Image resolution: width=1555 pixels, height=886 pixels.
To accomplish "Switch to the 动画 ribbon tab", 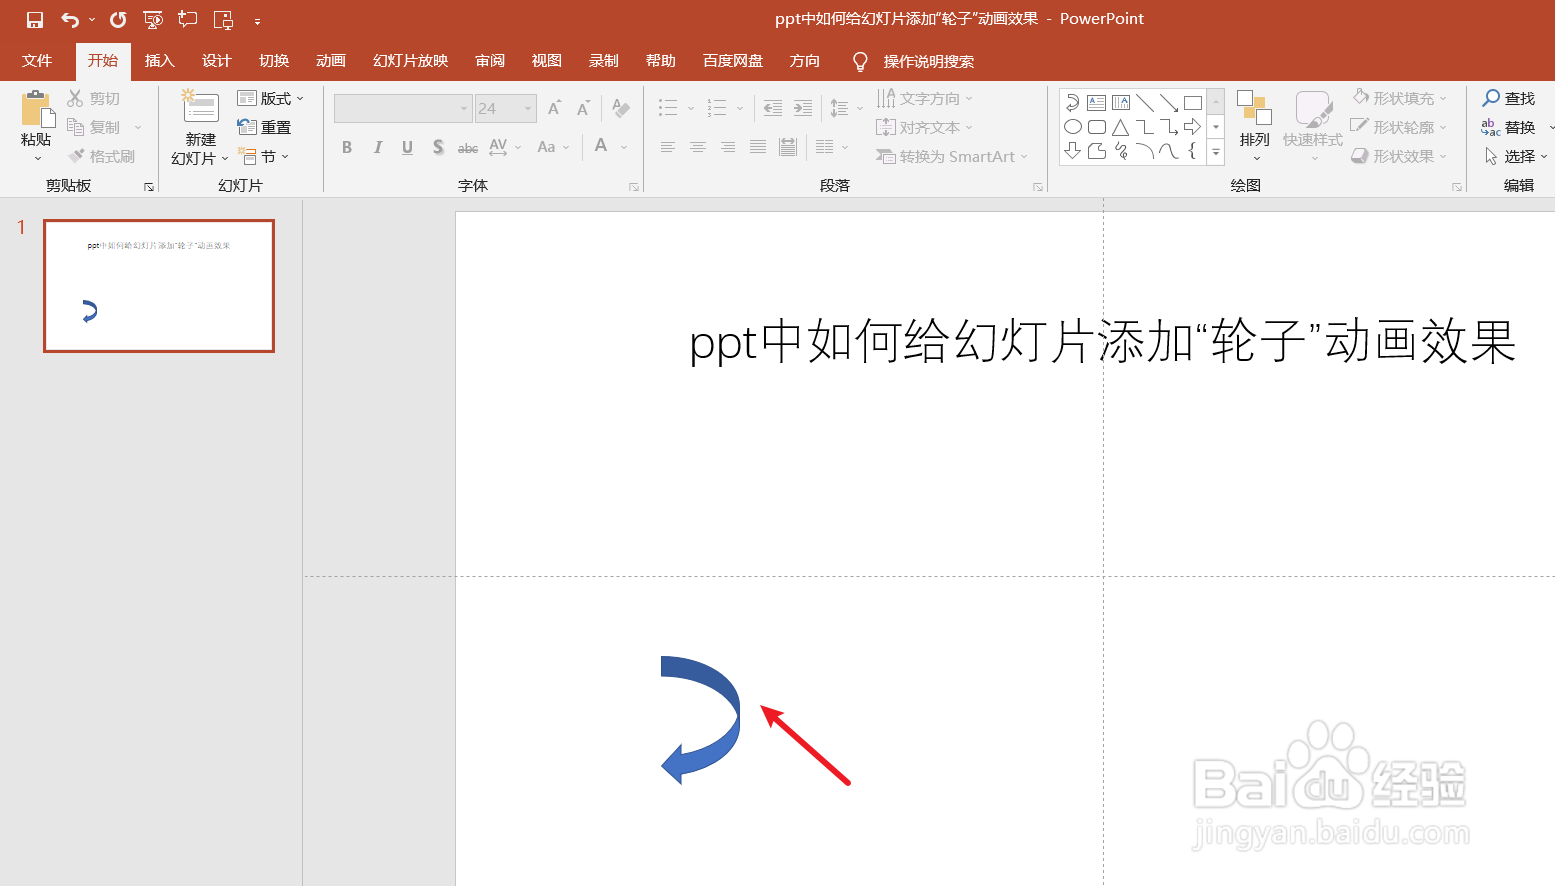I will (x=331, y=61).
